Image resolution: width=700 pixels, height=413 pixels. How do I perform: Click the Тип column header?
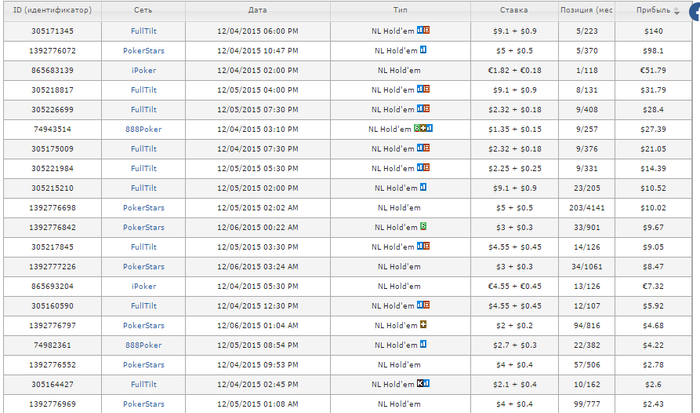(401, 10)
